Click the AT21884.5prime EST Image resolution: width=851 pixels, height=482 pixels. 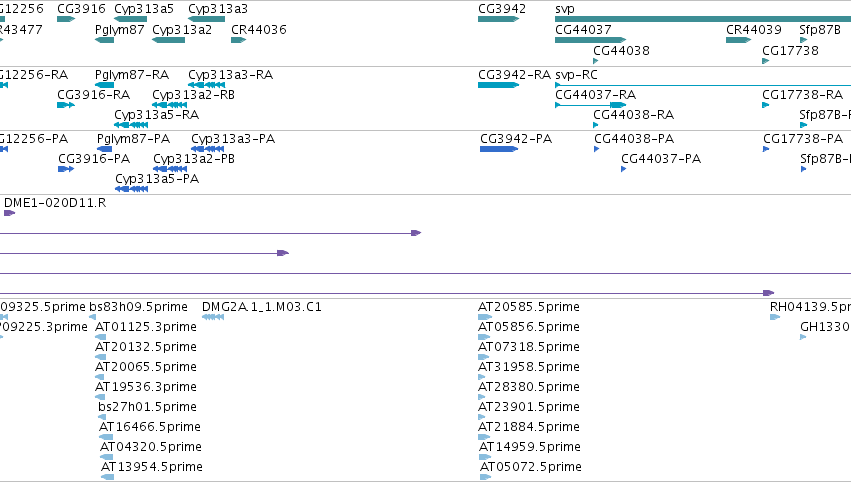click(484, 437)
